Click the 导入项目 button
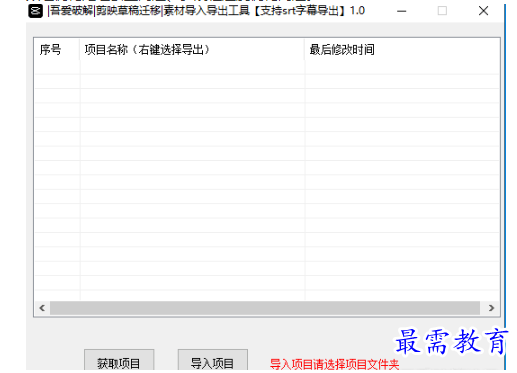The image size is (517, 373). click(213, 361)
